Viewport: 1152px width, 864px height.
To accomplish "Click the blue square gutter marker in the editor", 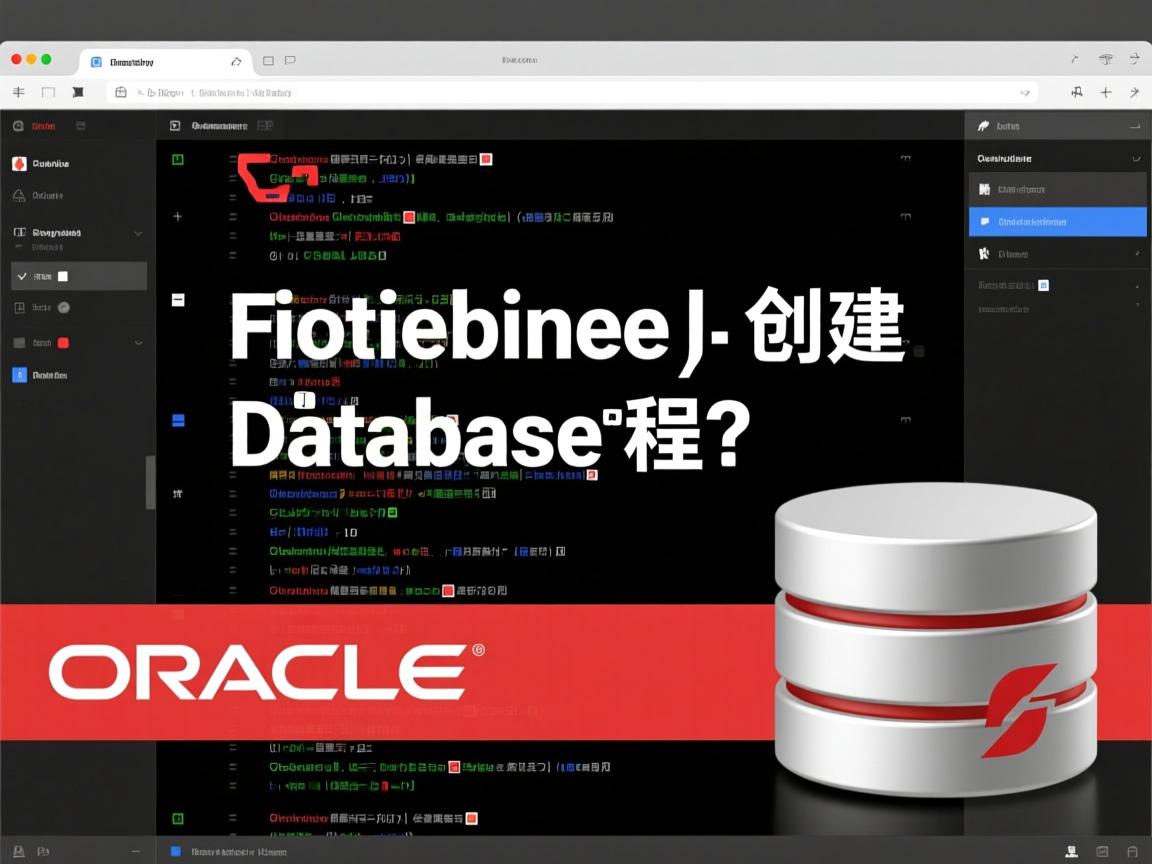I will [178, 420].
